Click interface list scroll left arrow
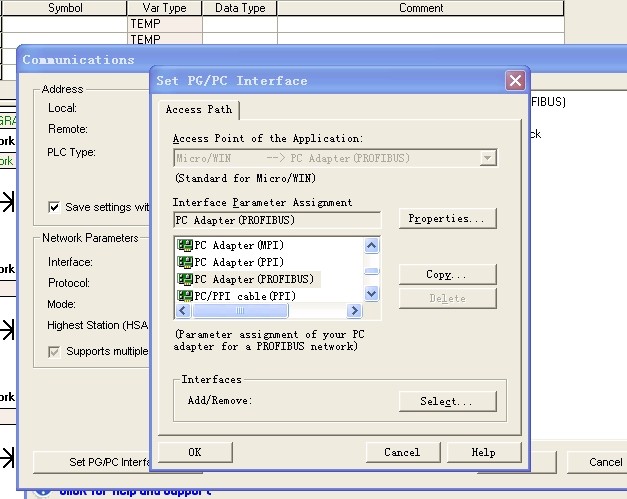The image size is (627, 499). tap(183, 310)
